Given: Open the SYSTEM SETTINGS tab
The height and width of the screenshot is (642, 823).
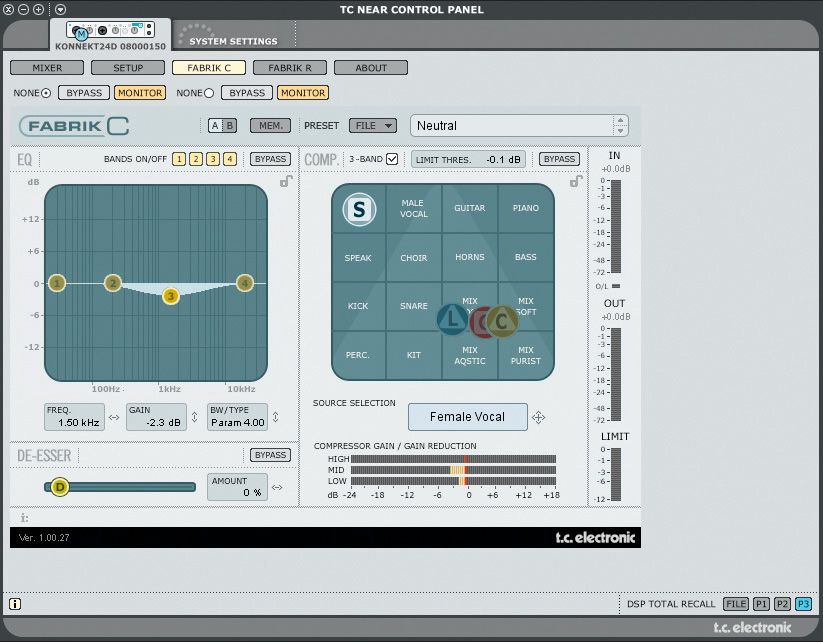Looking at the screenshot, I should click(234, 41).
